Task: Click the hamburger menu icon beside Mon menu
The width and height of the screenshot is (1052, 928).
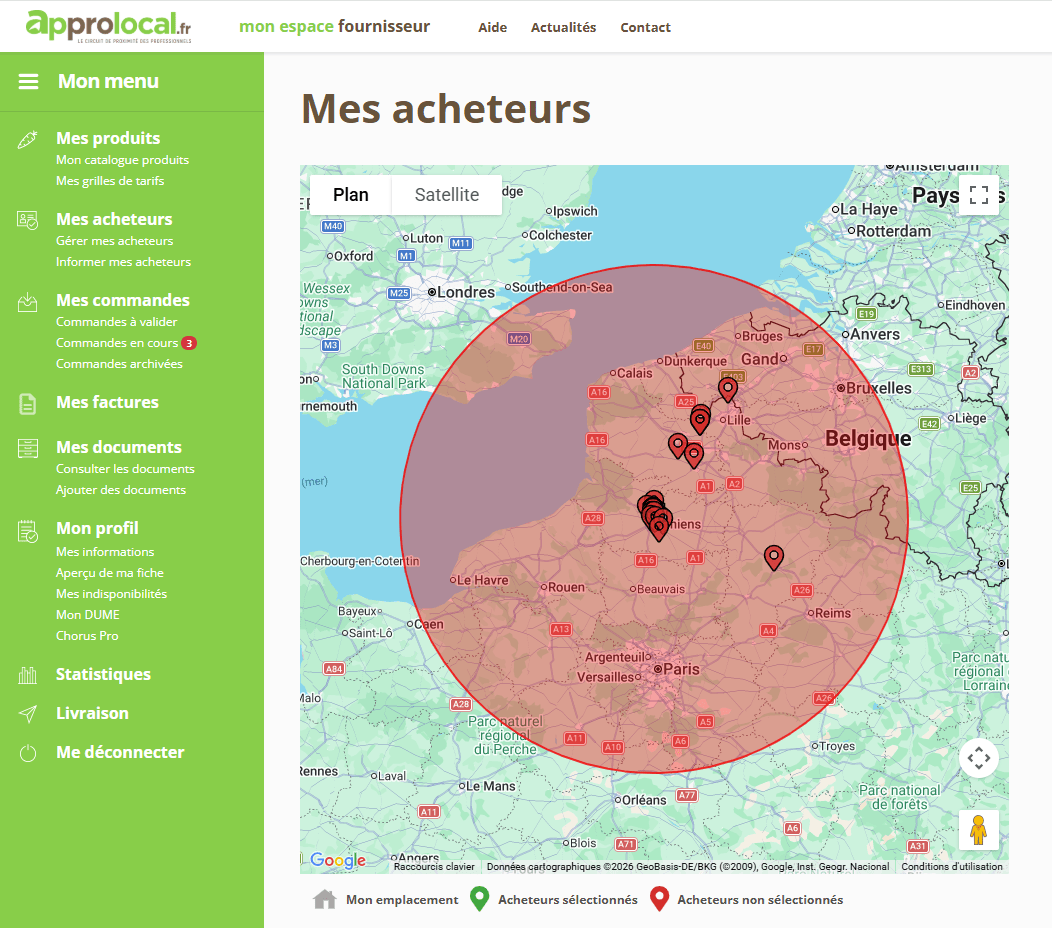Action: tap(28, 82)
